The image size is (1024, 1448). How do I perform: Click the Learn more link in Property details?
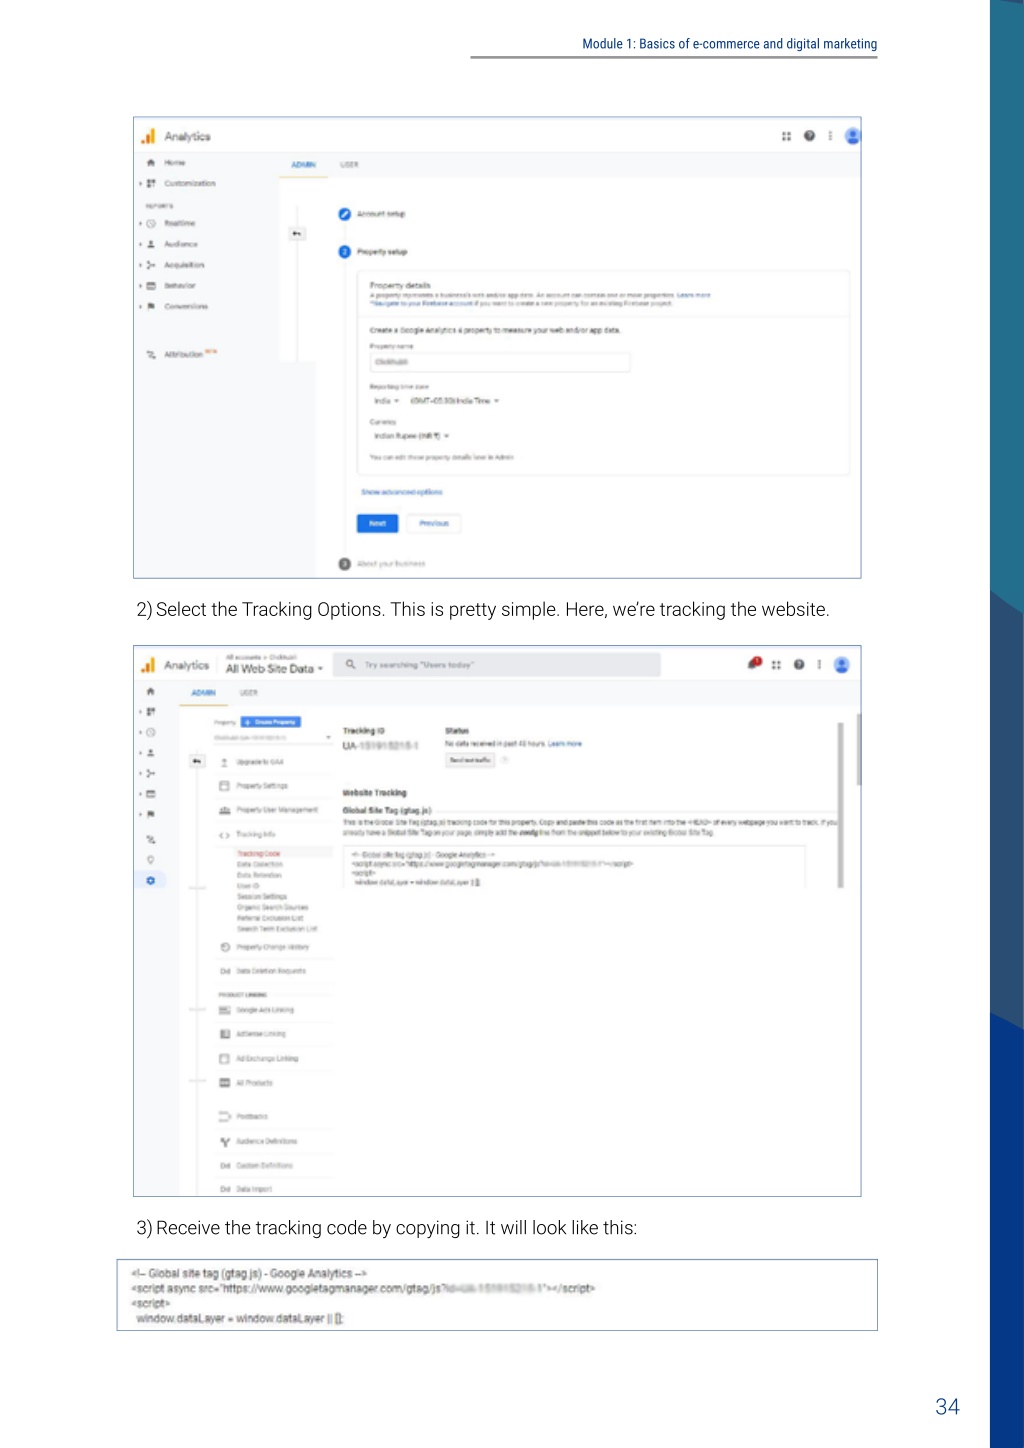(694, 295)
